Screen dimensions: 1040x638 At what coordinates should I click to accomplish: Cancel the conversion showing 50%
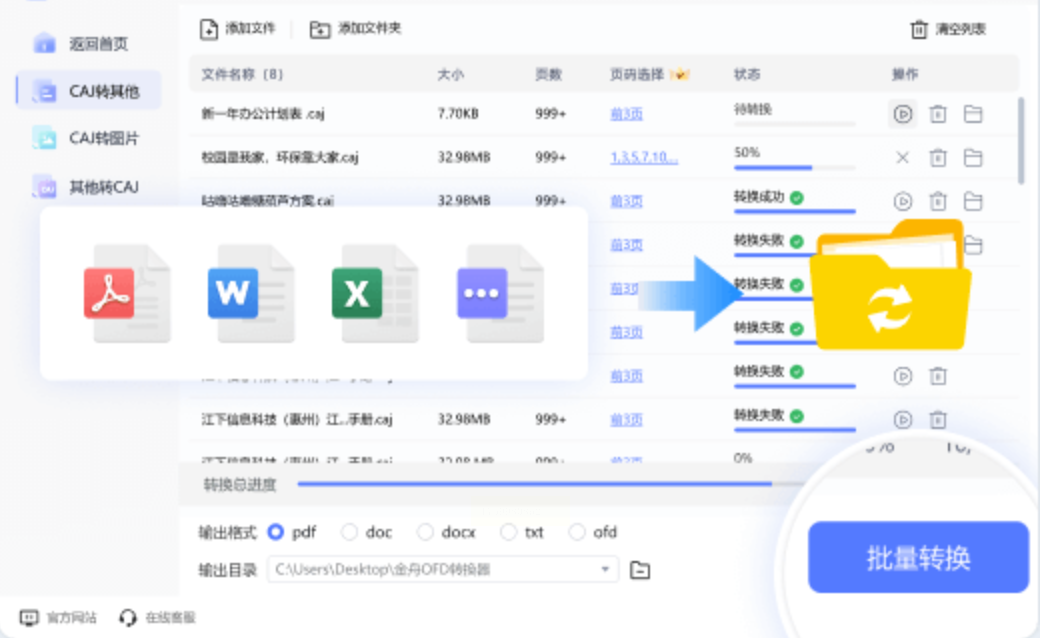902,158
